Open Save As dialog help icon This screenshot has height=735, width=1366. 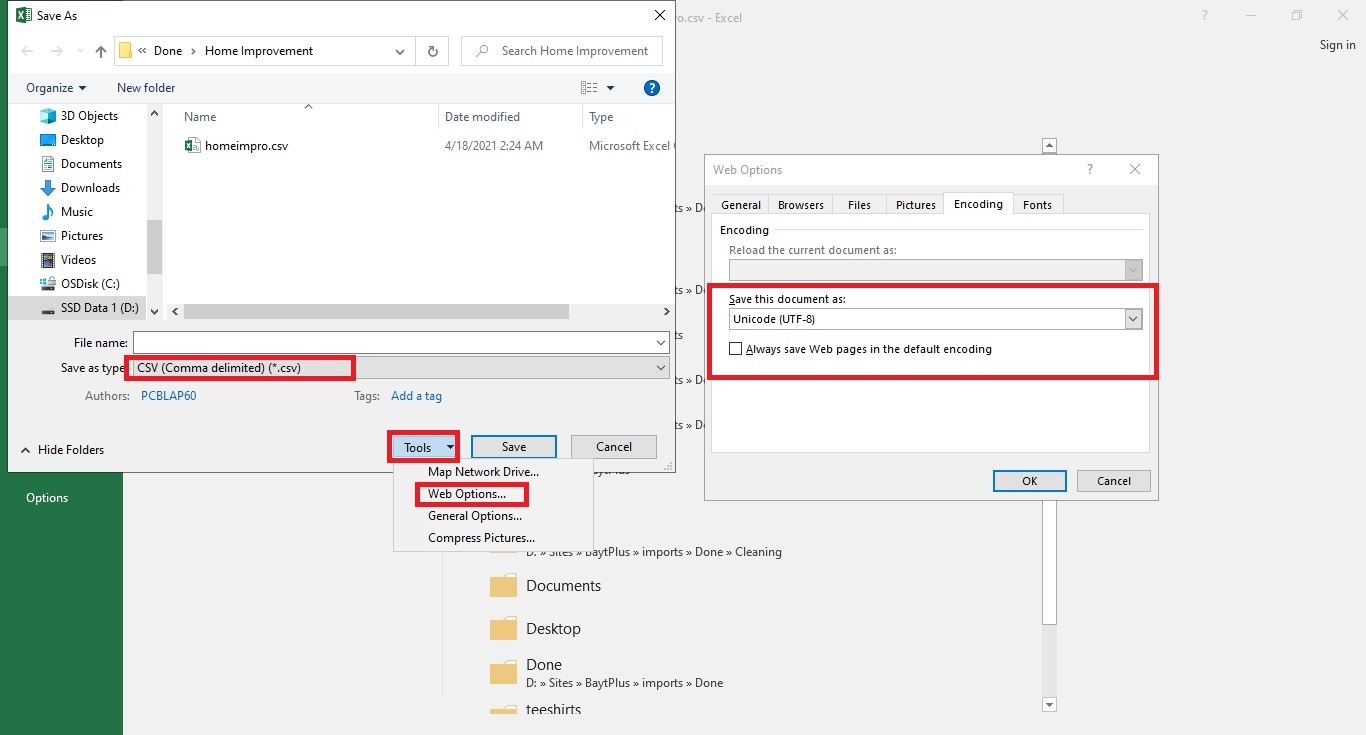(x=652, y=88)
